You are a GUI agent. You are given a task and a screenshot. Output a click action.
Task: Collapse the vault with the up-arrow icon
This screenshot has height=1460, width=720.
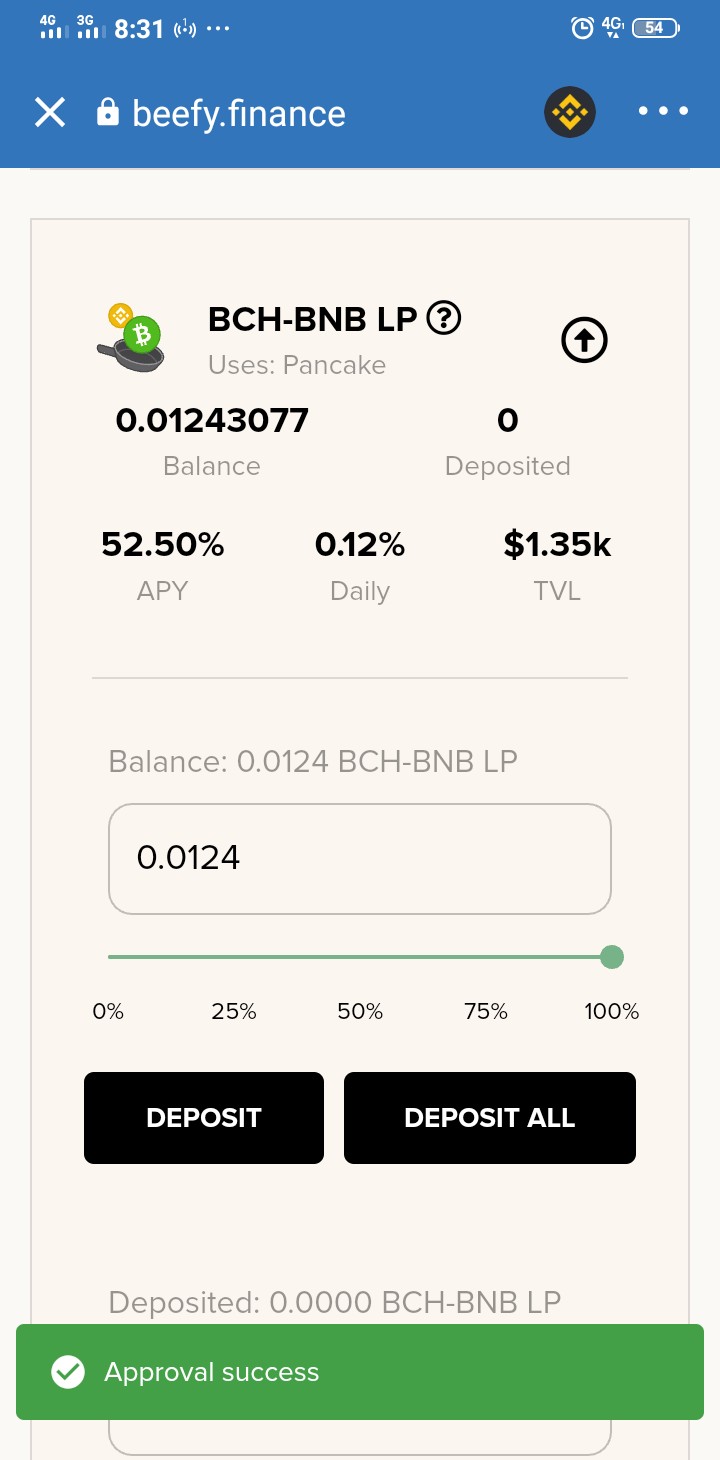point(585,342)
